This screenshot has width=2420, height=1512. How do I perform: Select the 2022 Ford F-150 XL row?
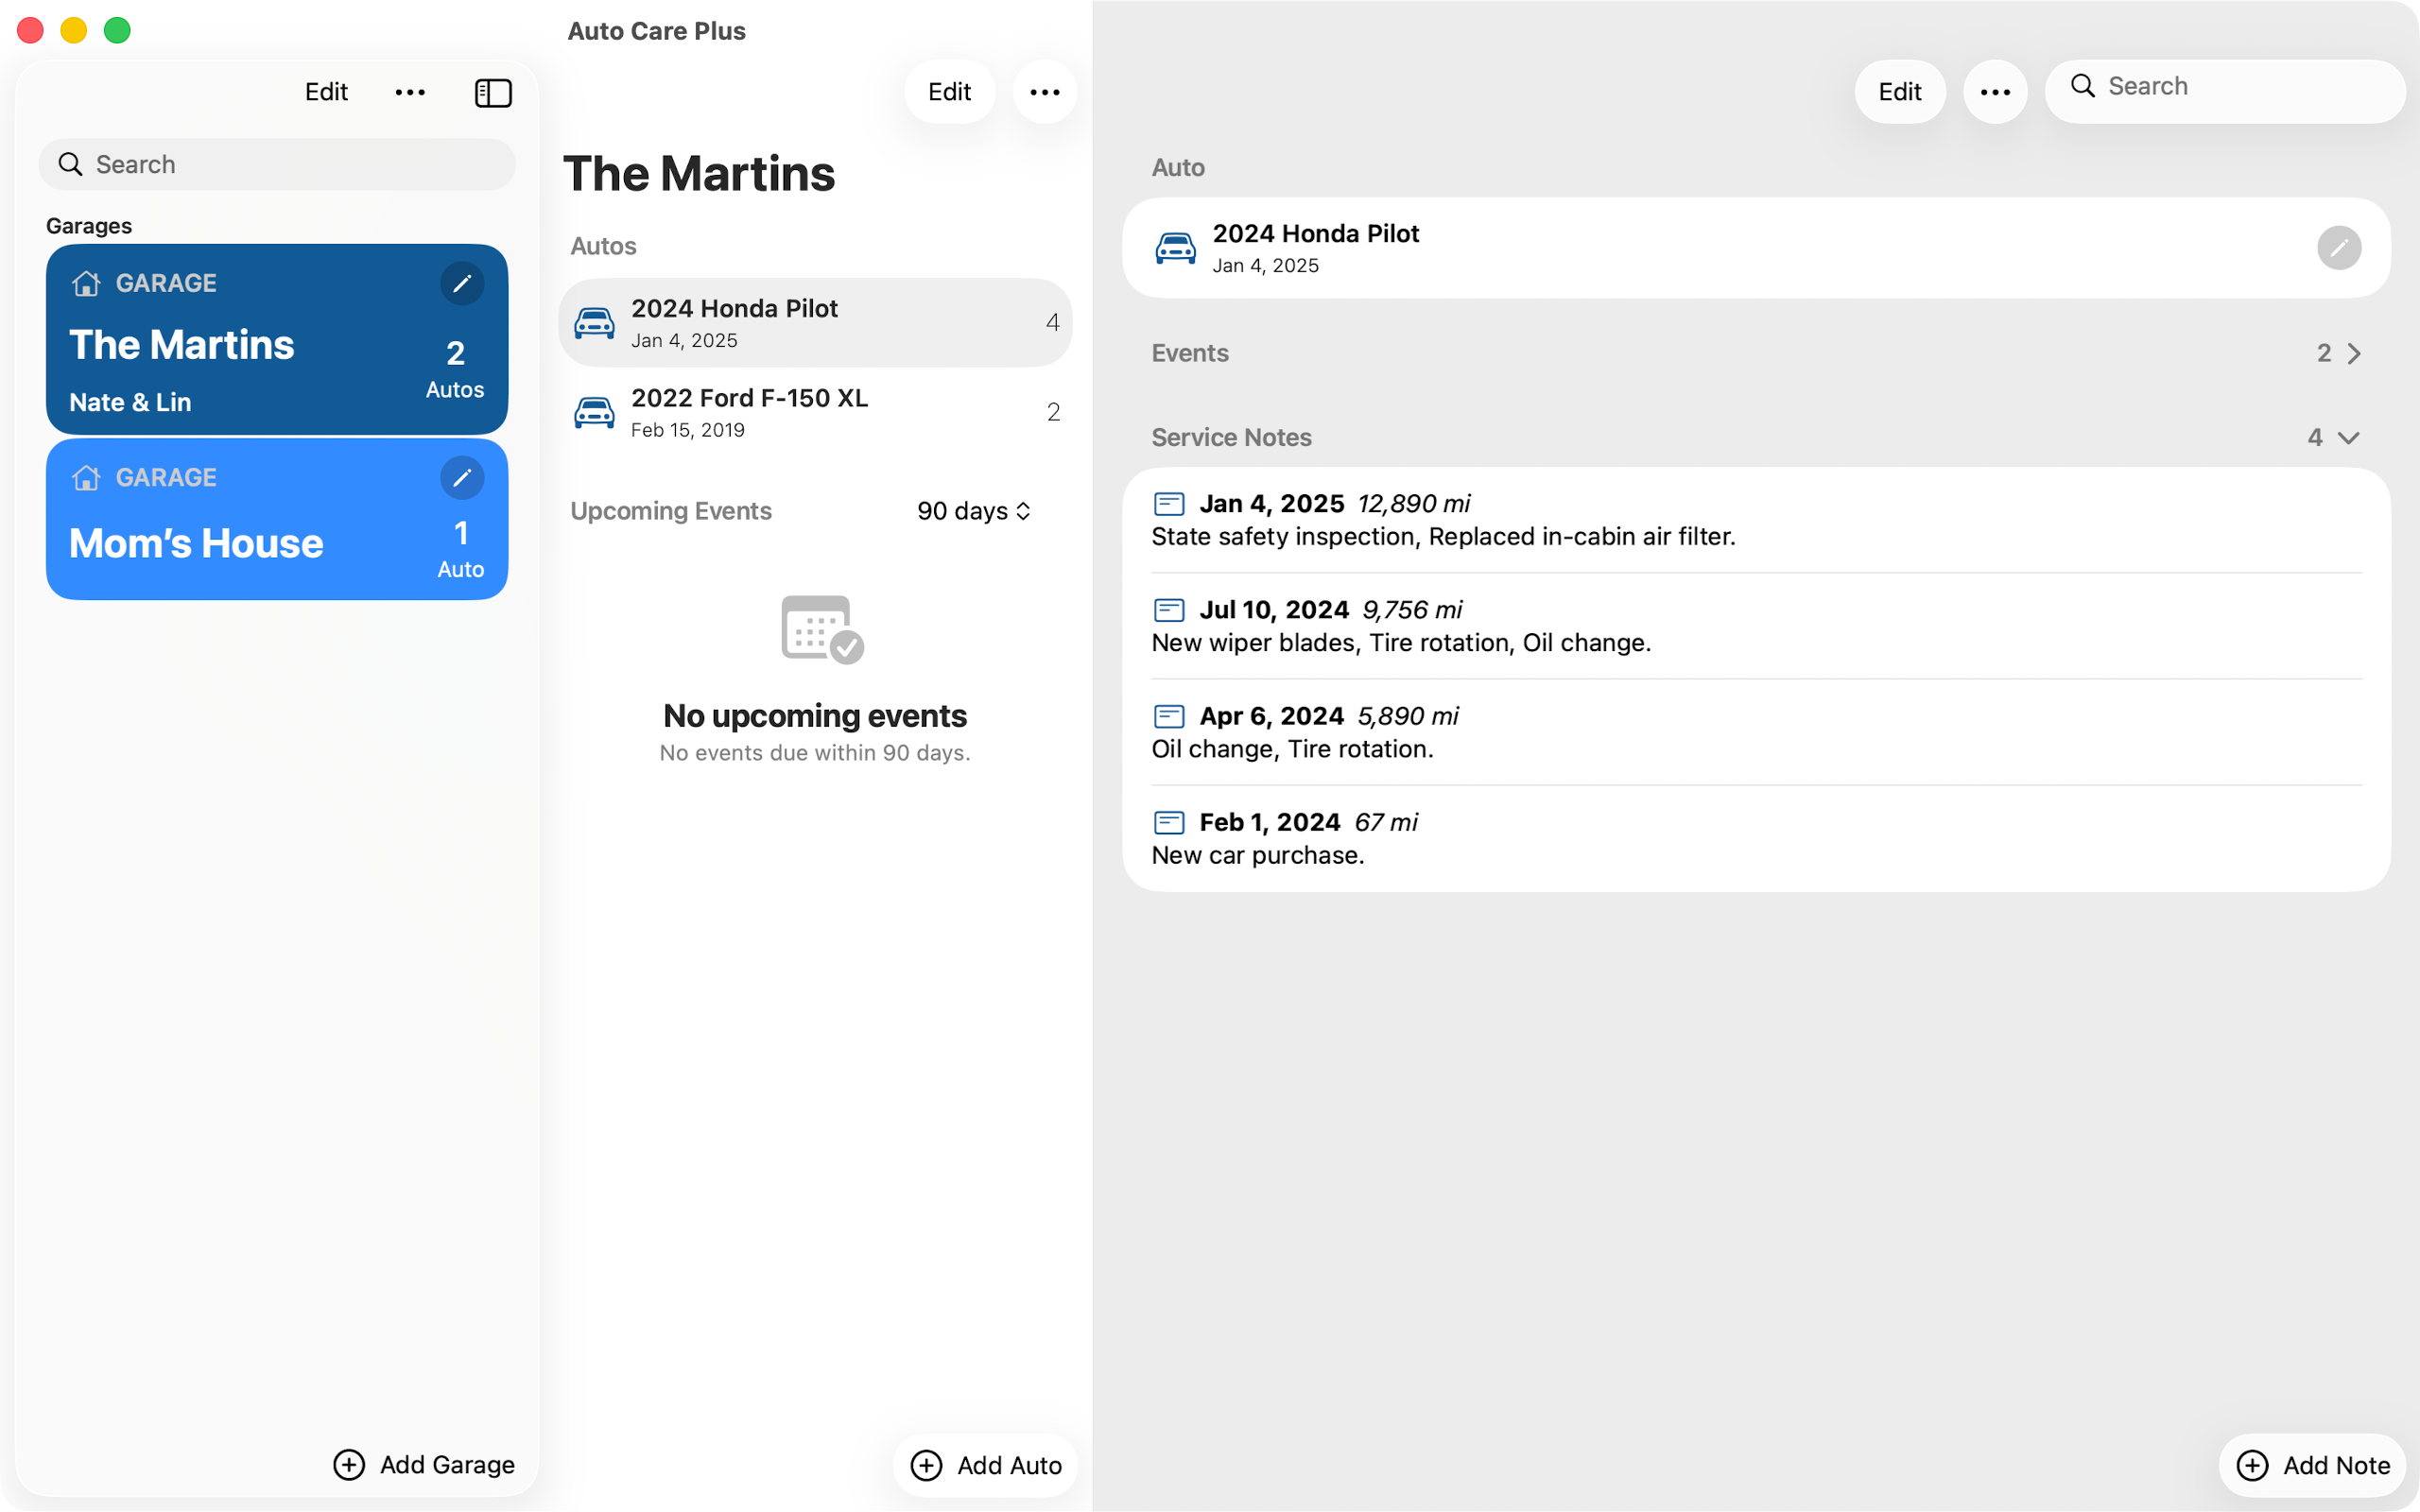(x=815, y=412)
